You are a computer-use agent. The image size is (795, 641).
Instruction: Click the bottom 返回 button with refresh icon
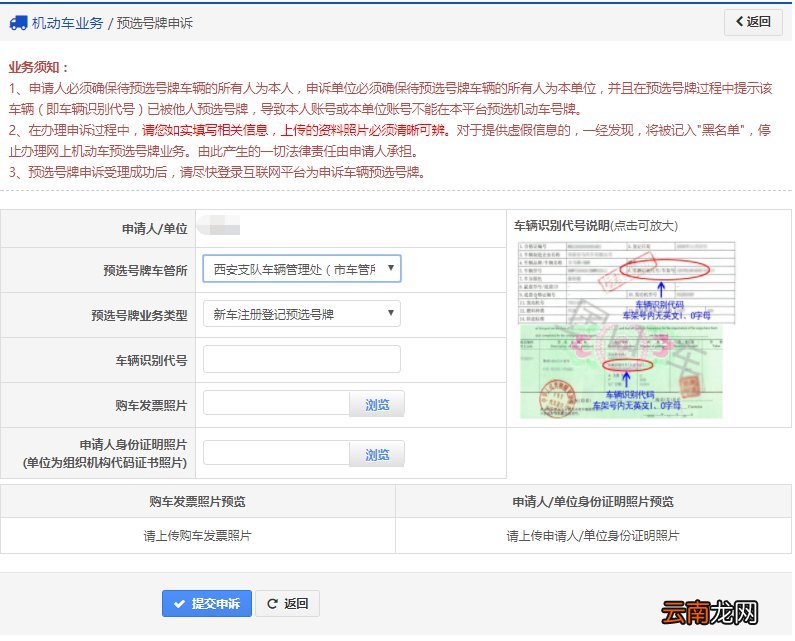tap(287, 603)
